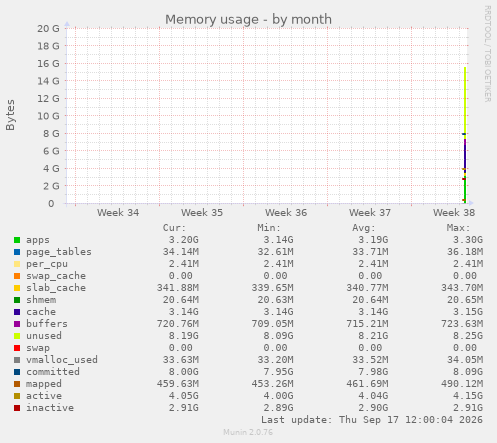This screenshot has height=443, width=497.
Task: Click the slab_cache min value 339.65M
Action: pos(272,288)
